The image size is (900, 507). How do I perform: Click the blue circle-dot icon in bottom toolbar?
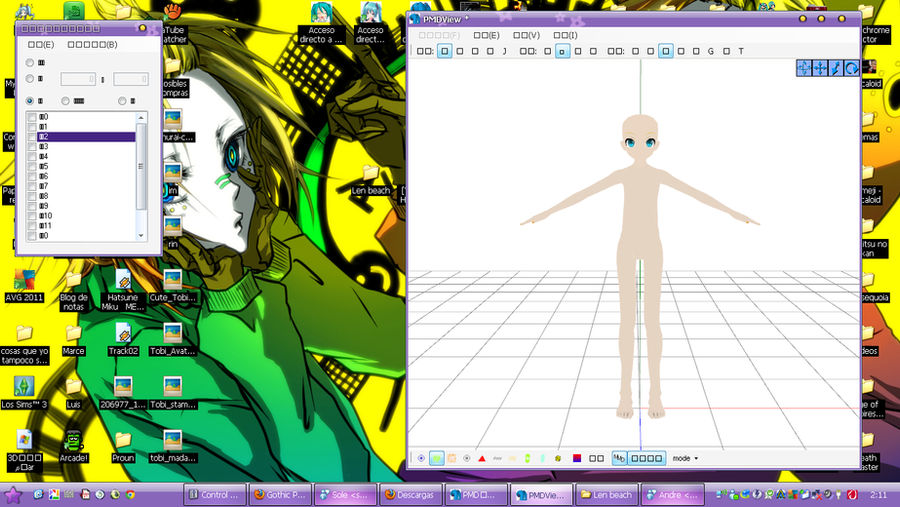coord(421,458)
